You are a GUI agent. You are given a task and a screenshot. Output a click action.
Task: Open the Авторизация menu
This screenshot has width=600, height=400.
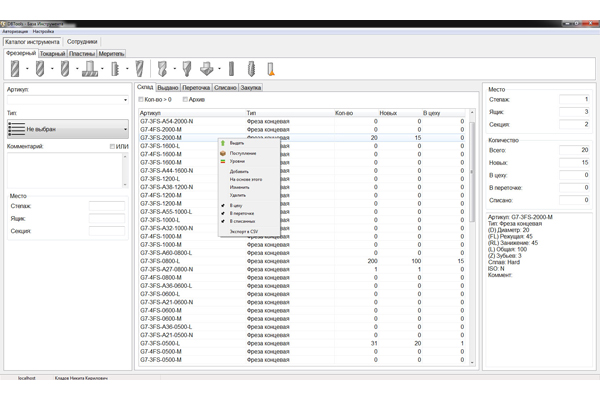tap(15, 31)
